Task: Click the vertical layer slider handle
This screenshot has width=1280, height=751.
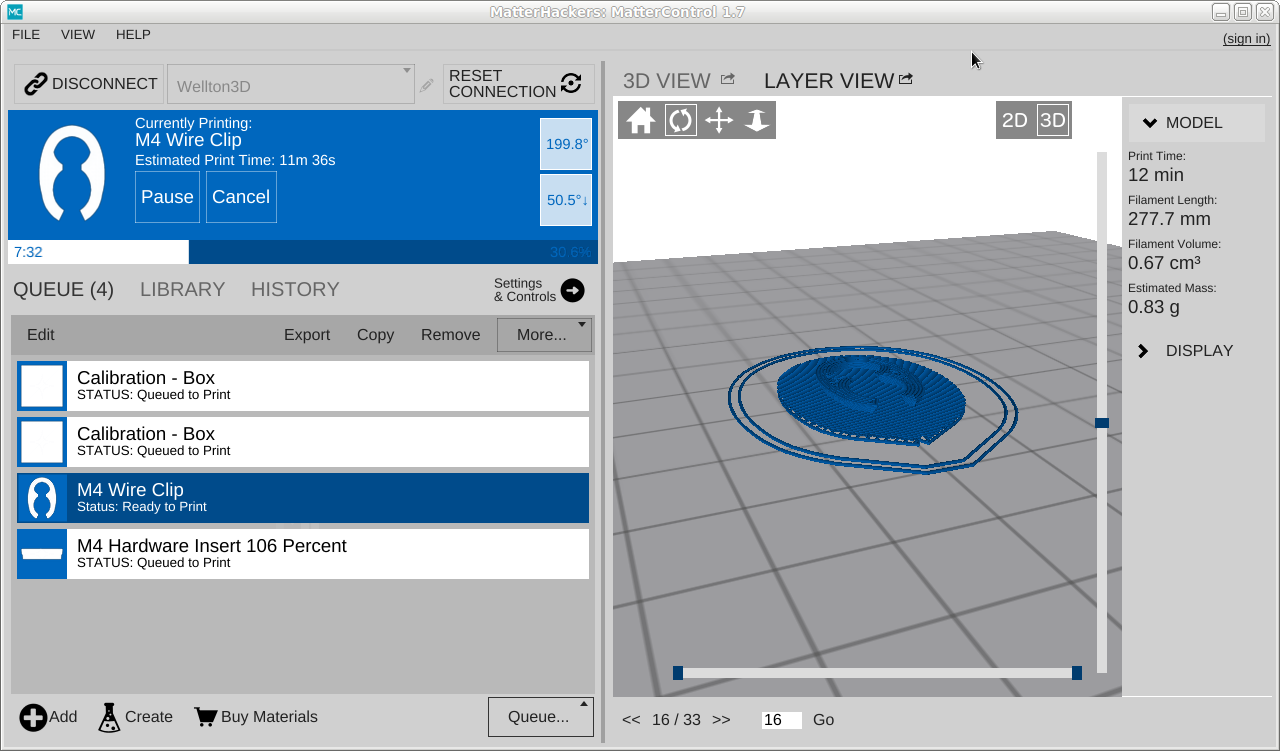Action: click(x=1102, y=423)
